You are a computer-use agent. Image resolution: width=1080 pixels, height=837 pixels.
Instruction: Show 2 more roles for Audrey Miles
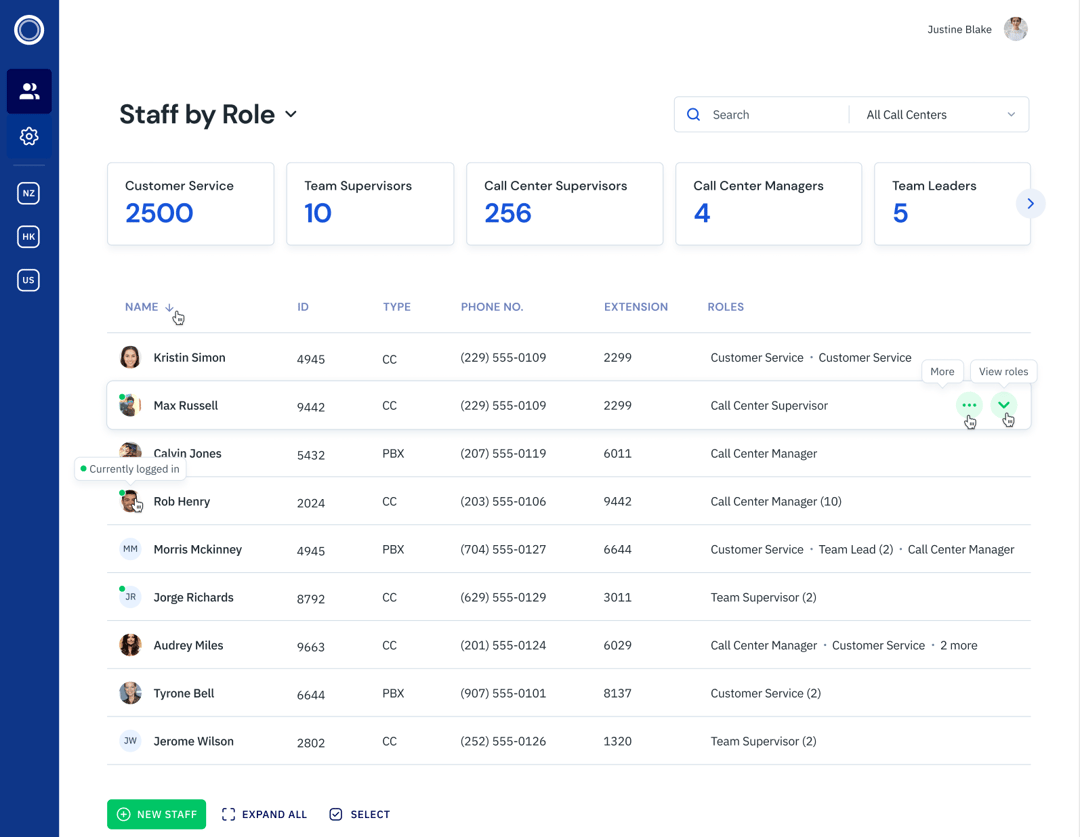[x=957, y=645]
